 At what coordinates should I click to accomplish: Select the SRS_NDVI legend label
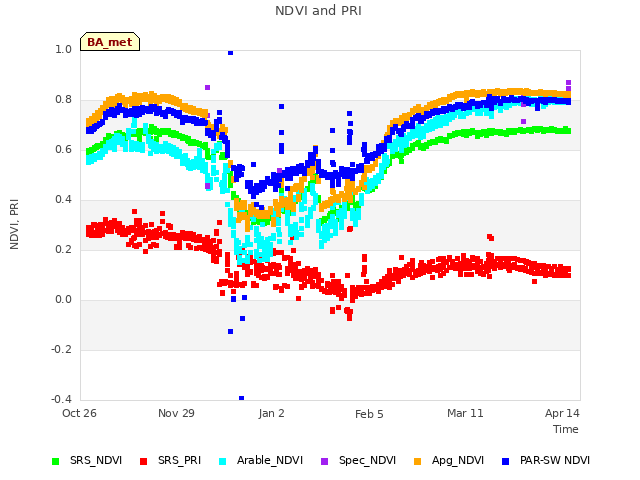point(96,460)
